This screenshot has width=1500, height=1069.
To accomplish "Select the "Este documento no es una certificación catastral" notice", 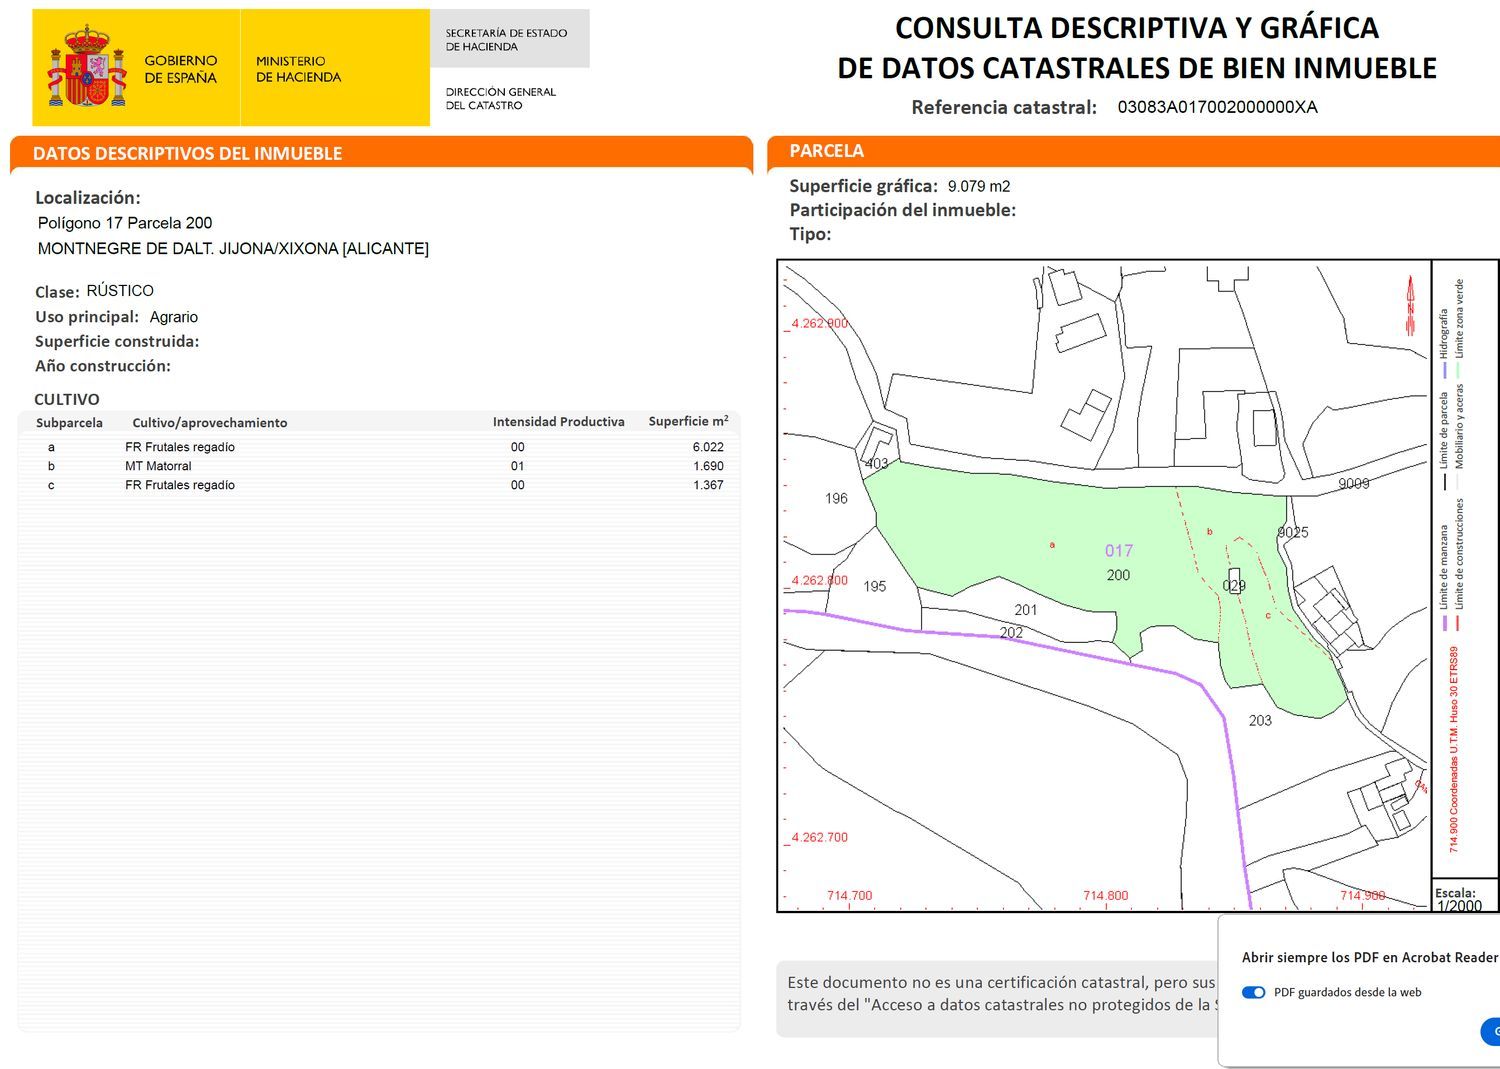I will (x=1001, y=993).
